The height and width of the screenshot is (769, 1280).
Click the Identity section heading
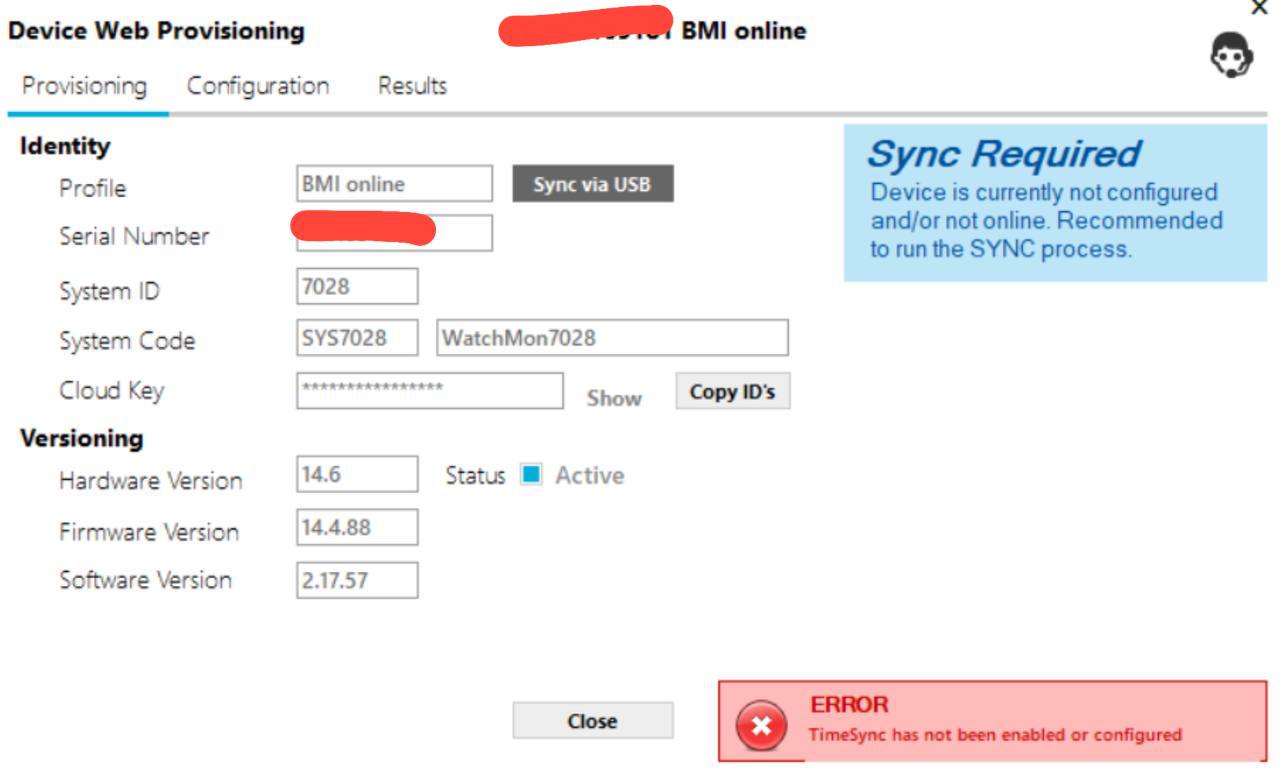65,146
